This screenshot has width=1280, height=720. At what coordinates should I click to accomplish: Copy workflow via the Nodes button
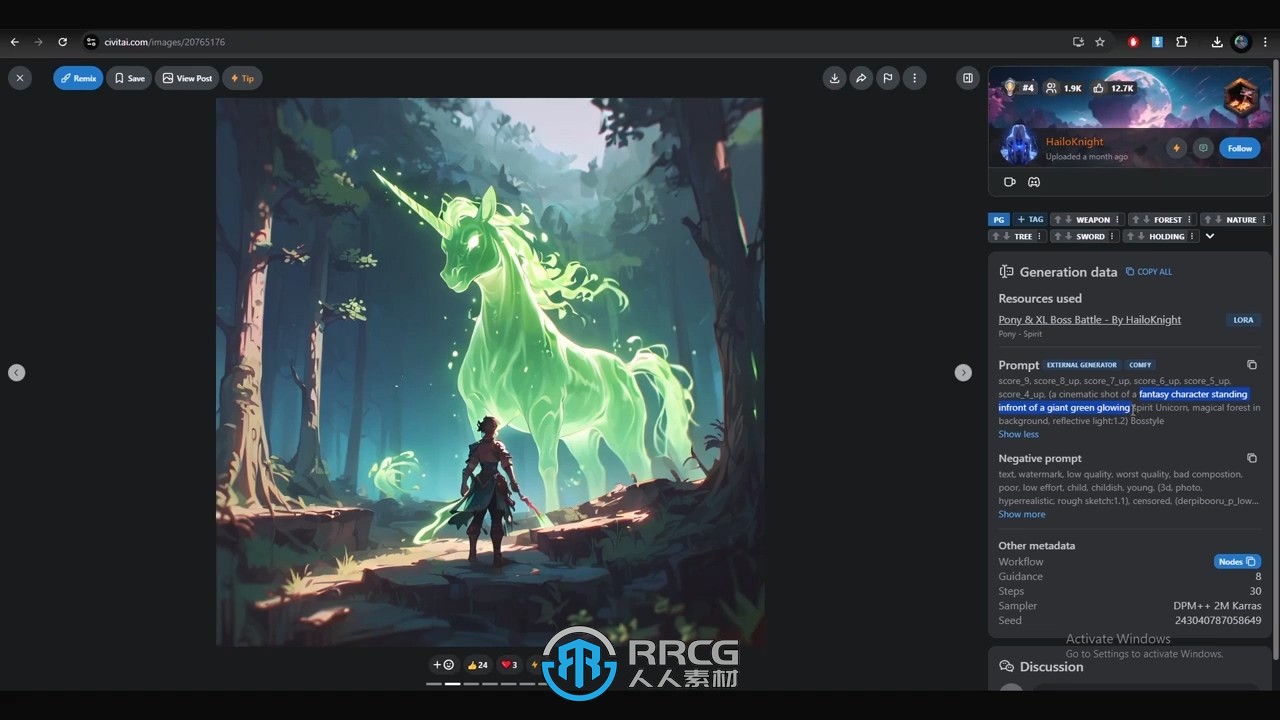point(1237,562)
